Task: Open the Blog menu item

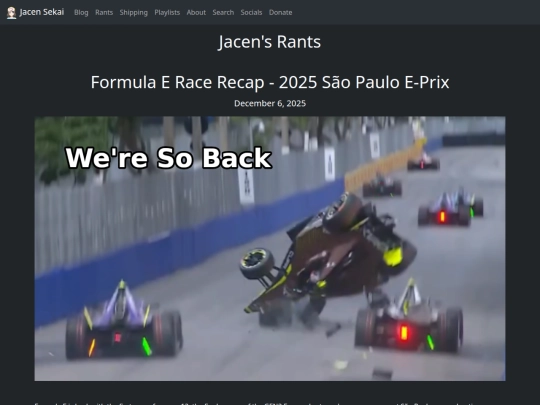Action: (81, 12)
